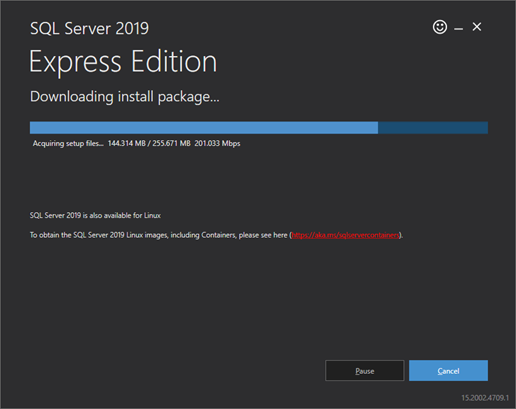
Task: Click the version number 15.2002.4709.1
Action: pyautogui.click(x=485, y=398)
